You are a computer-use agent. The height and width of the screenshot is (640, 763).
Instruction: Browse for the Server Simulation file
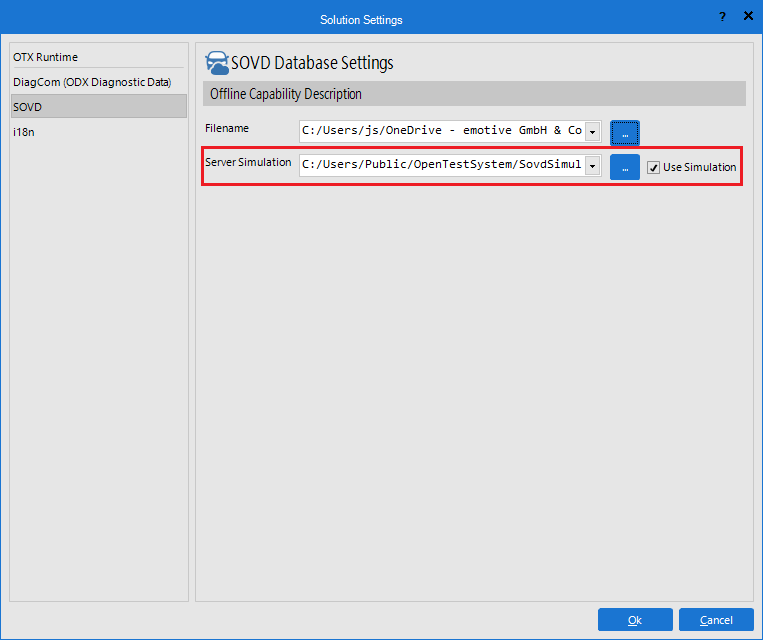[624, 167]
